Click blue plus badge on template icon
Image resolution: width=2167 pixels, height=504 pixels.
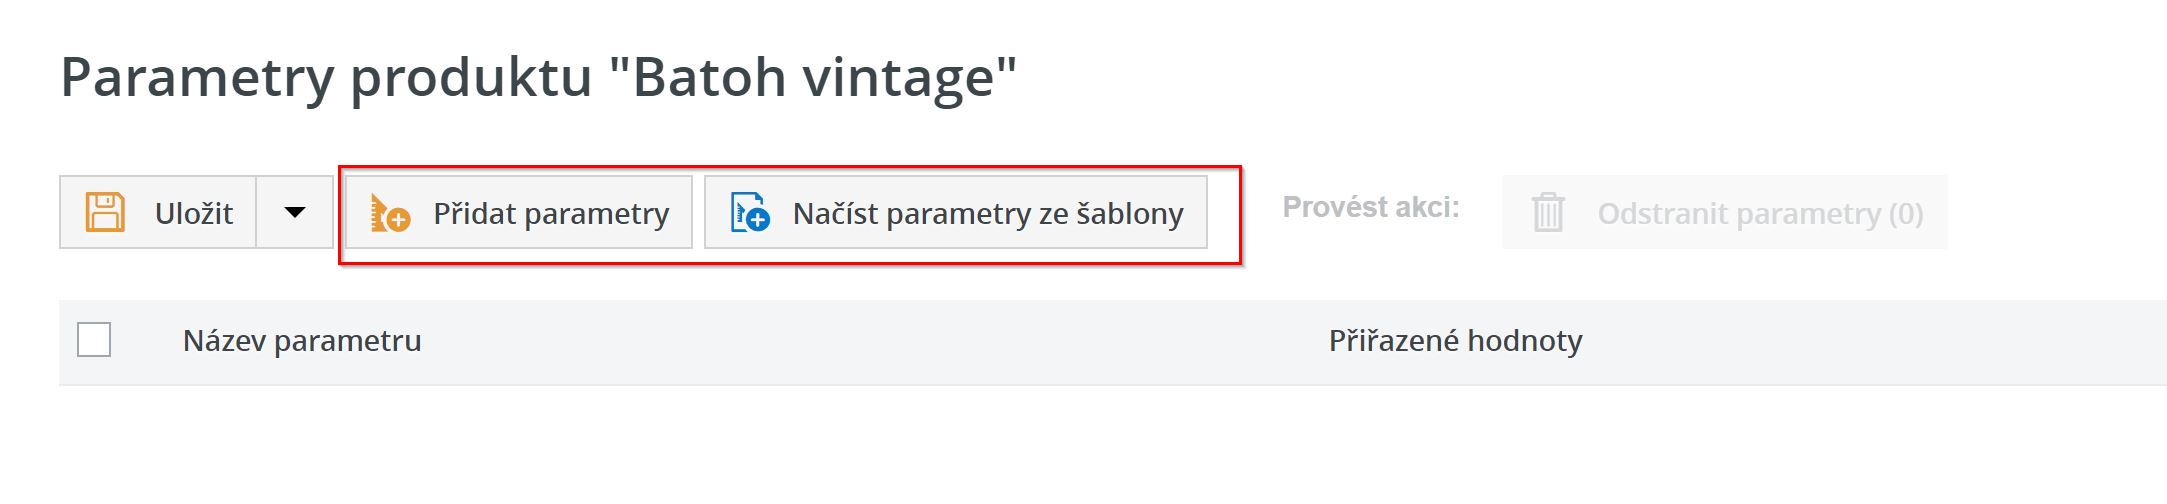759,220
